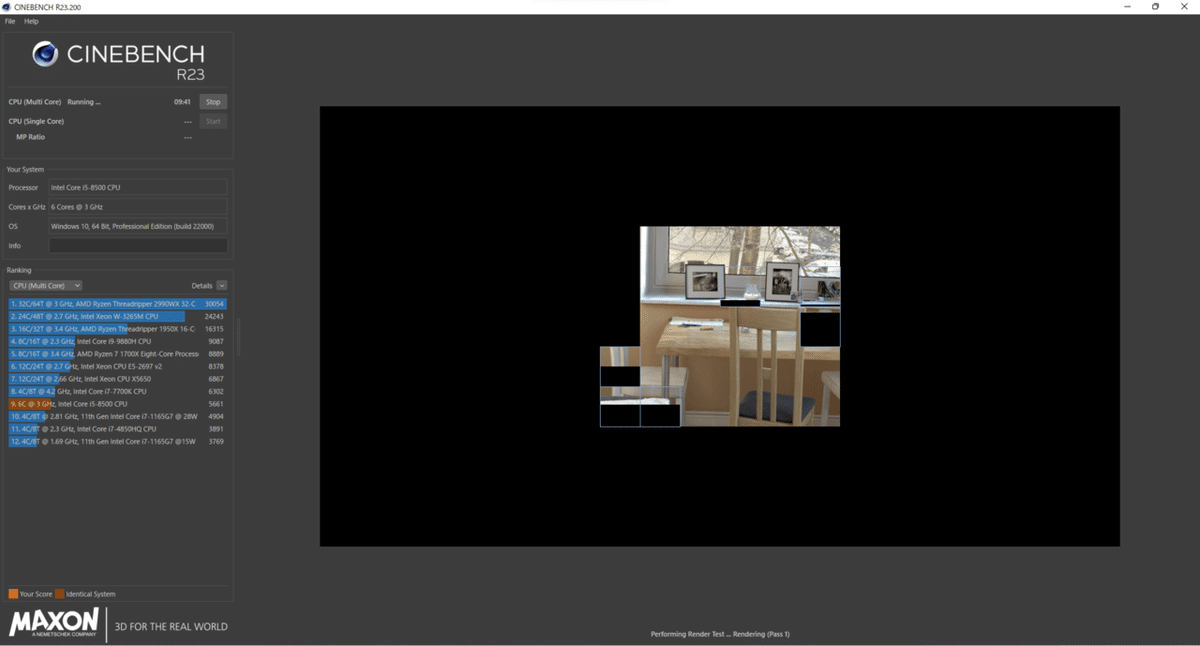Click the Your Score orange legend swatch
1200x646 pixels.
[13, 594]
